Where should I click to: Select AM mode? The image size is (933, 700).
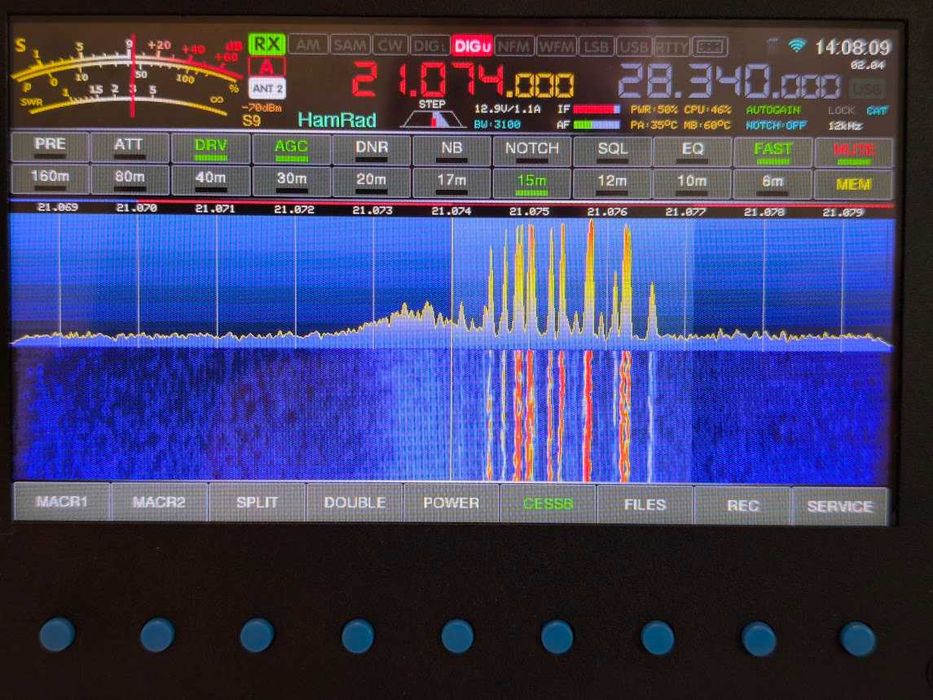tap(308, 45)
